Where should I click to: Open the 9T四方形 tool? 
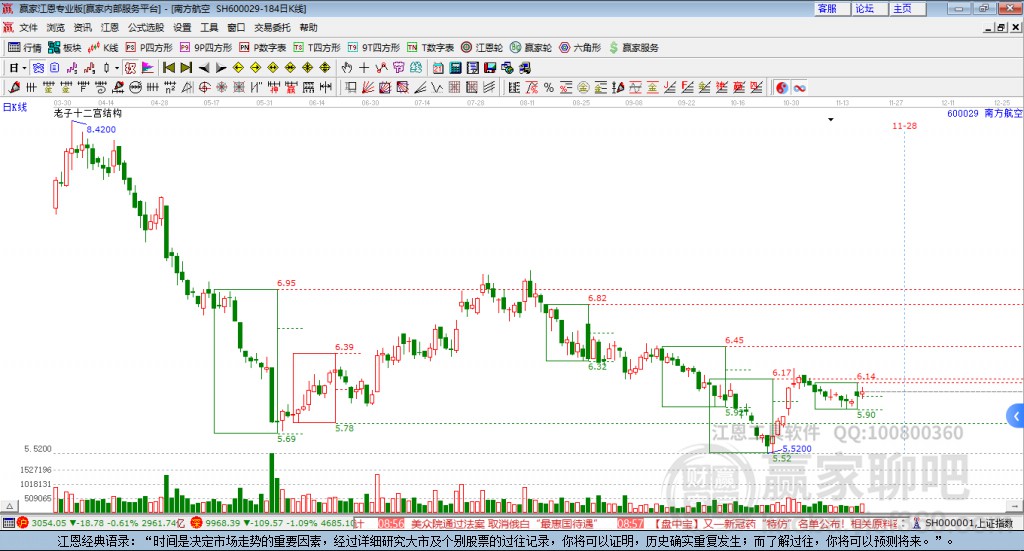(374, 48)
